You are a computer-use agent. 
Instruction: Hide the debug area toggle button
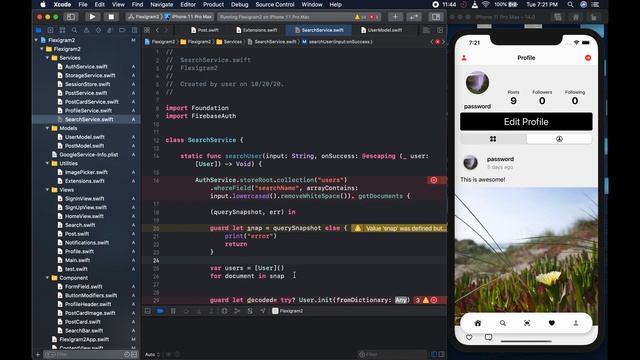coord(148,311)
